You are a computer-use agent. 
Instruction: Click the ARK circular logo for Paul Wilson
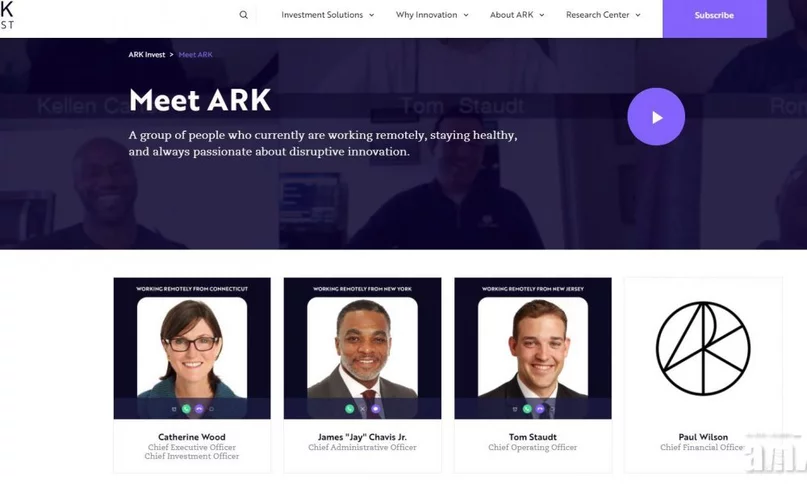pos(703,349)
